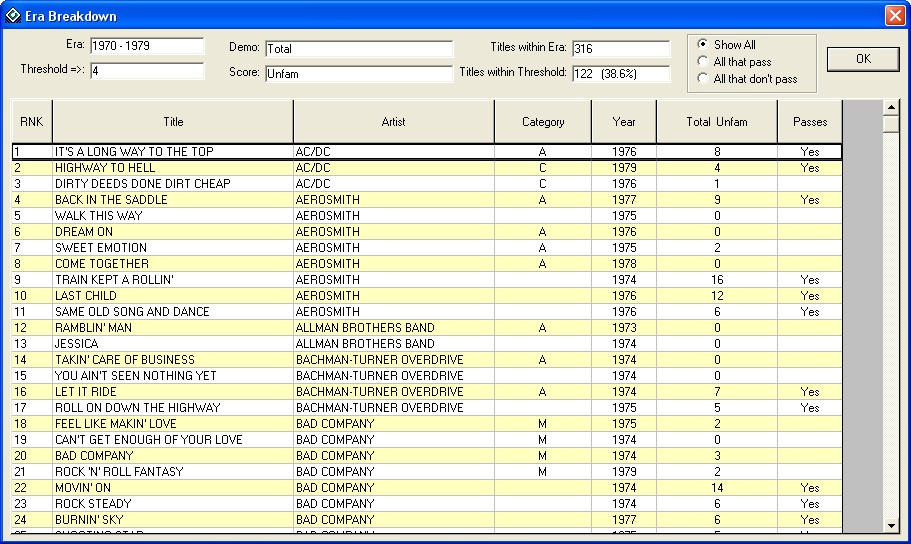Click Yes in the BURNIN' SKY row

[x=809, y=520]
